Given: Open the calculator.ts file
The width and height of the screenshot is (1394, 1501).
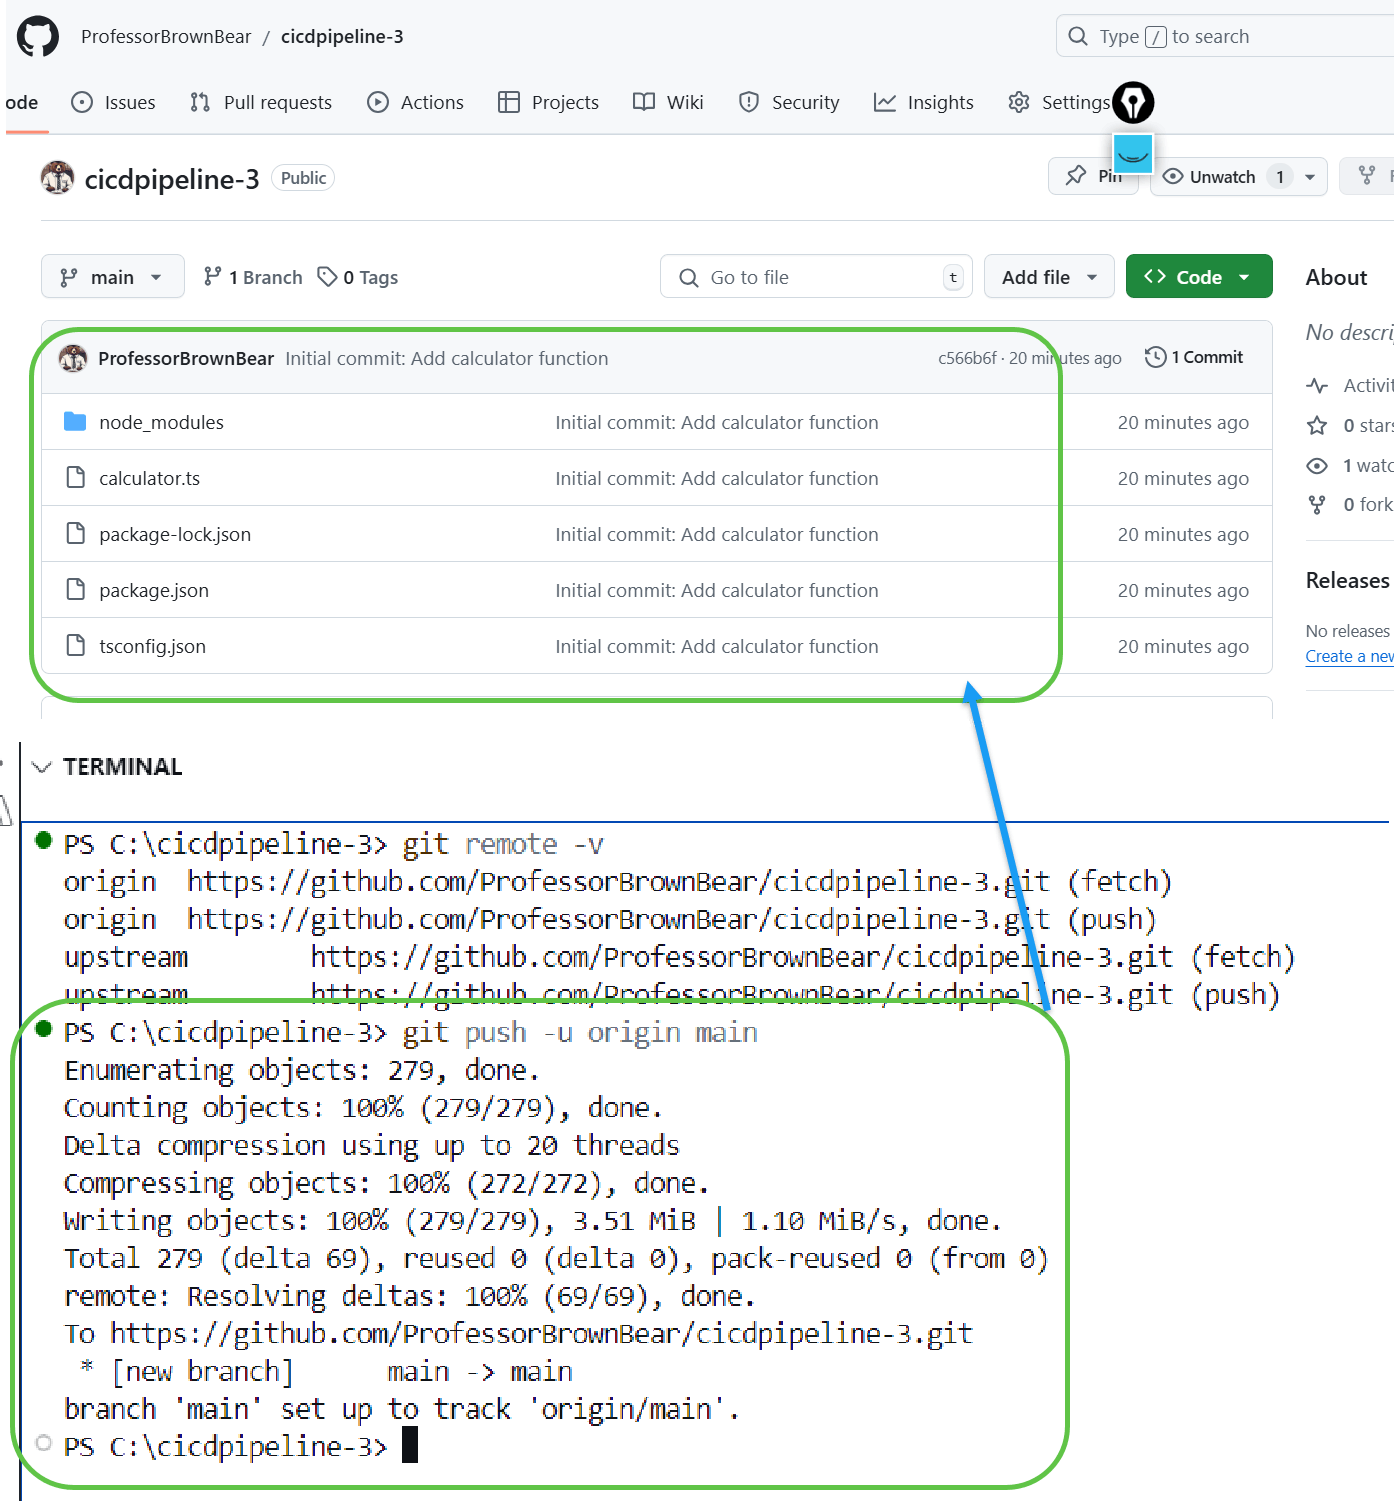Looking at the screenshot, I should (x=149, y=478).
